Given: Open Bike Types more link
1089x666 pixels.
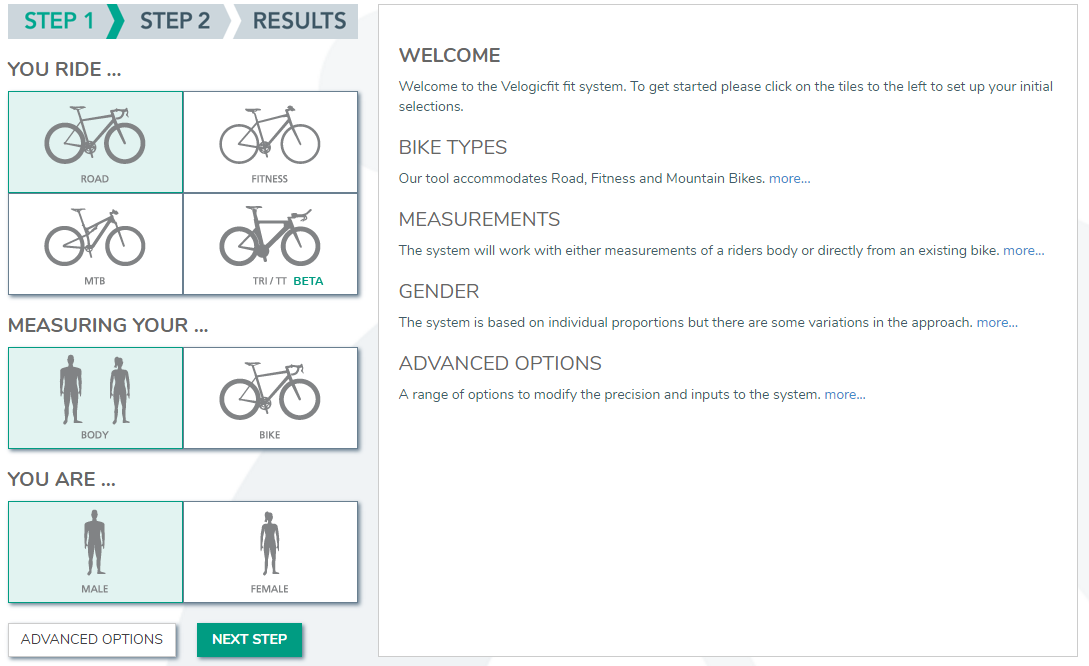Looking at the screenshot, I should coord(790,178).
